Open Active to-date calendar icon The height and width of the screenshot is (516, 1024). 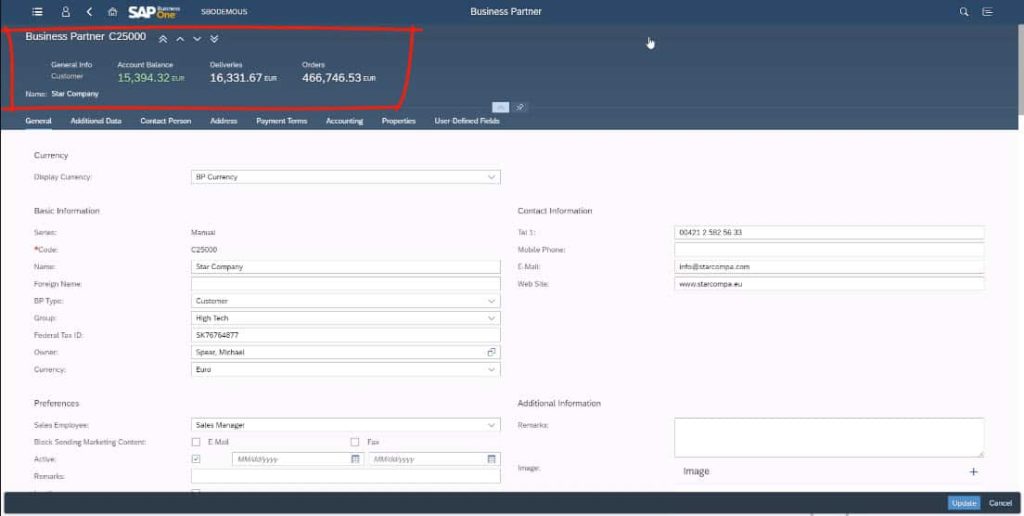pyautogui.click(x=492, y=459)
